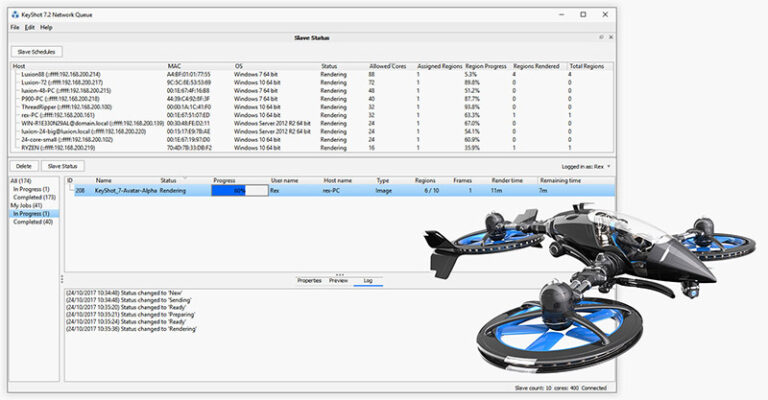Viewport: 768px width, 400px height.
Task: Select In Progress (1) under All
Action: [x=31, y=189]
